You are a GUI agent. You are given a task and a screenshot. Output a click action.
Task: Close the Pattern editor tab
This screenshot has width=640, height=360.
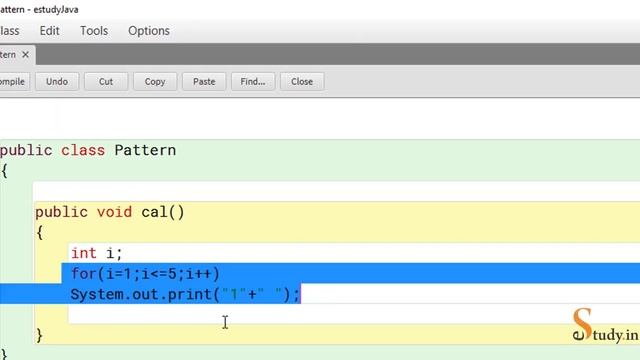pyautogui.click(x=25, y=55)
